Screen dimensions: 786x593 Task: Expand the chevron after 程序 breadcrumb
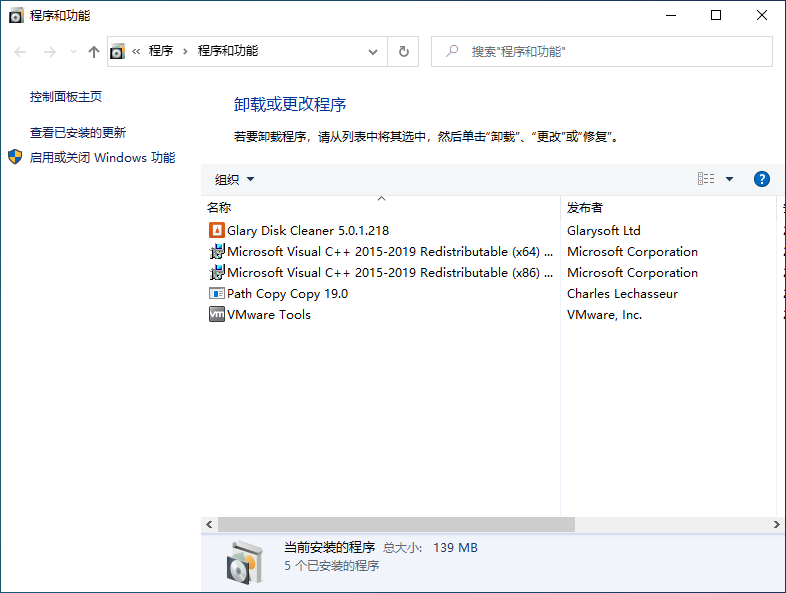coord(185,51)
